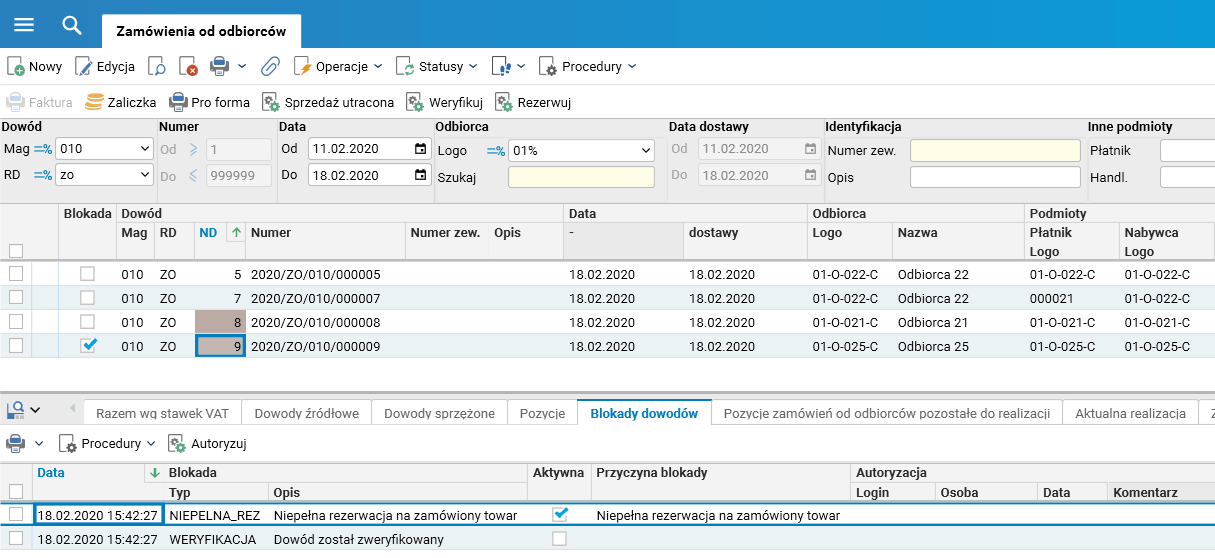Toggle Aktywna checkbox for WERYFIKACJA
1215x558 pixels.
[x=560, y=538]
